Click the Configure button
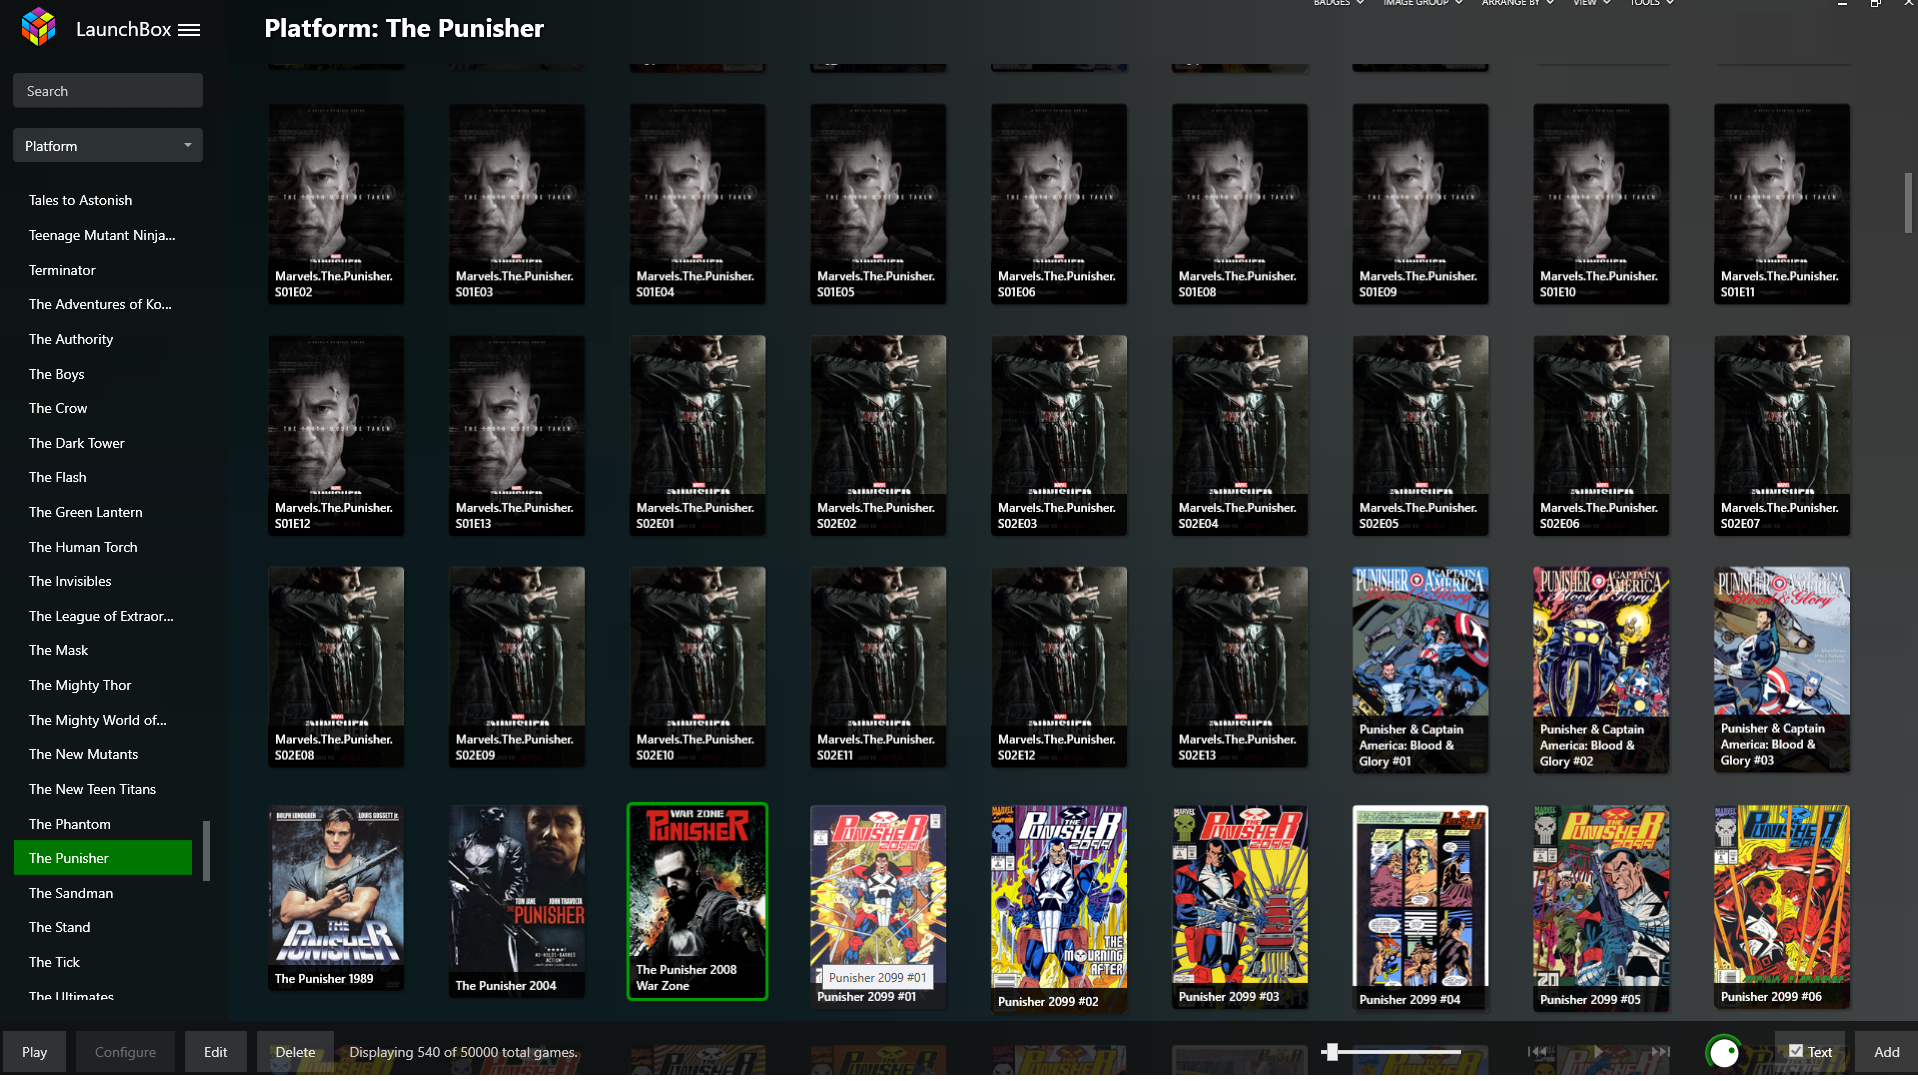 125,1053
